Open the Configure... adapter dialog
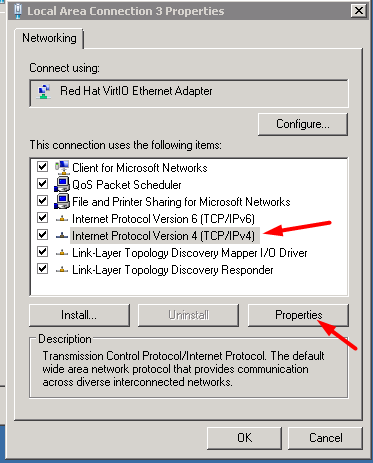The height and width of the screenshot is (463, 373). coord(303,124)
